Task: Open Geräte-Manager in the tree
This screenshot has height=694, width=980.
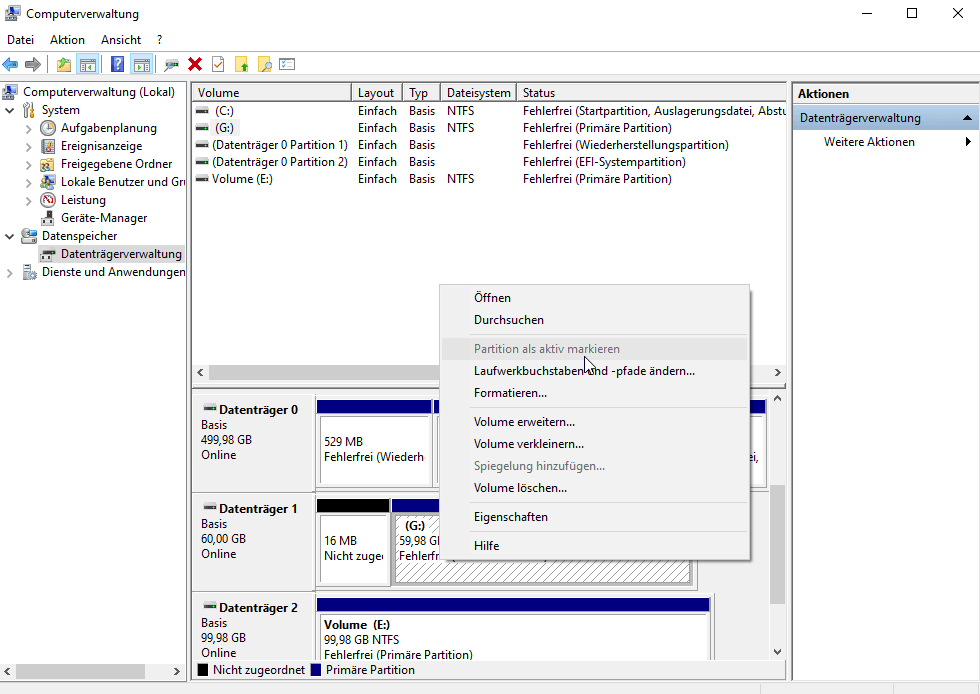Action: (x=103, y=218)
